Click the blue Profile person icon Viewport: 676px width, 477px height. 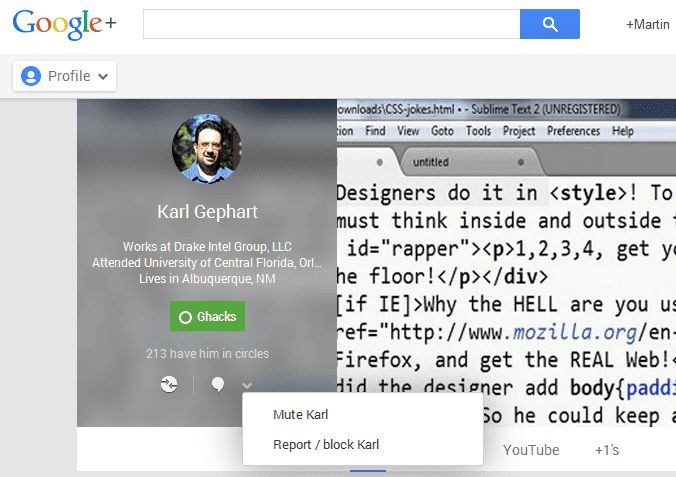click(31, 76)
